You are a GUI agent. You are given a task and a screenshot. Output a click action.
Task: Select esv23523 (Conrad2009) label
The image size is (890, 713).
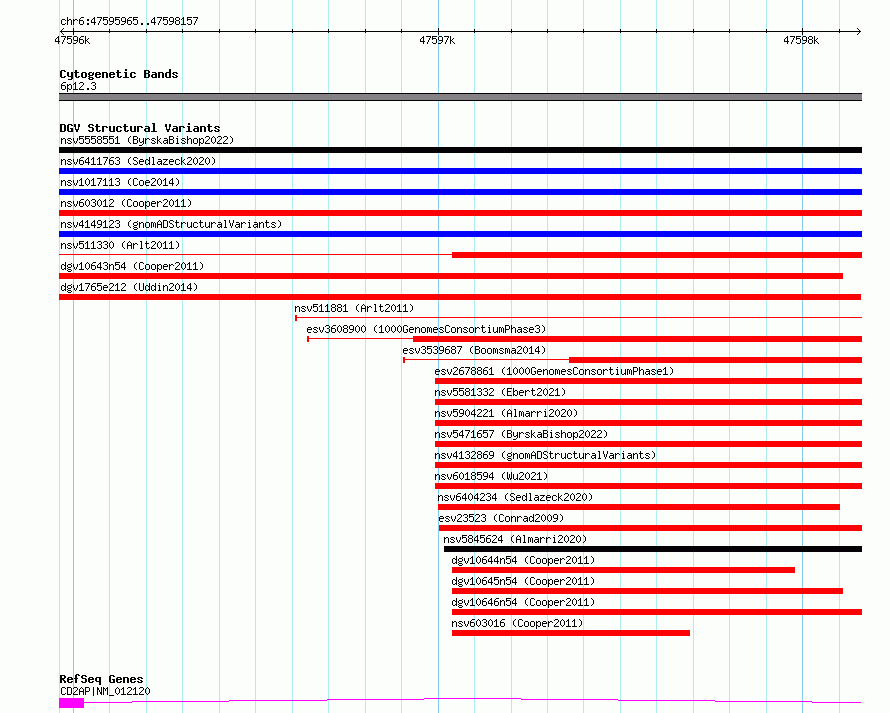coord(501,518)
